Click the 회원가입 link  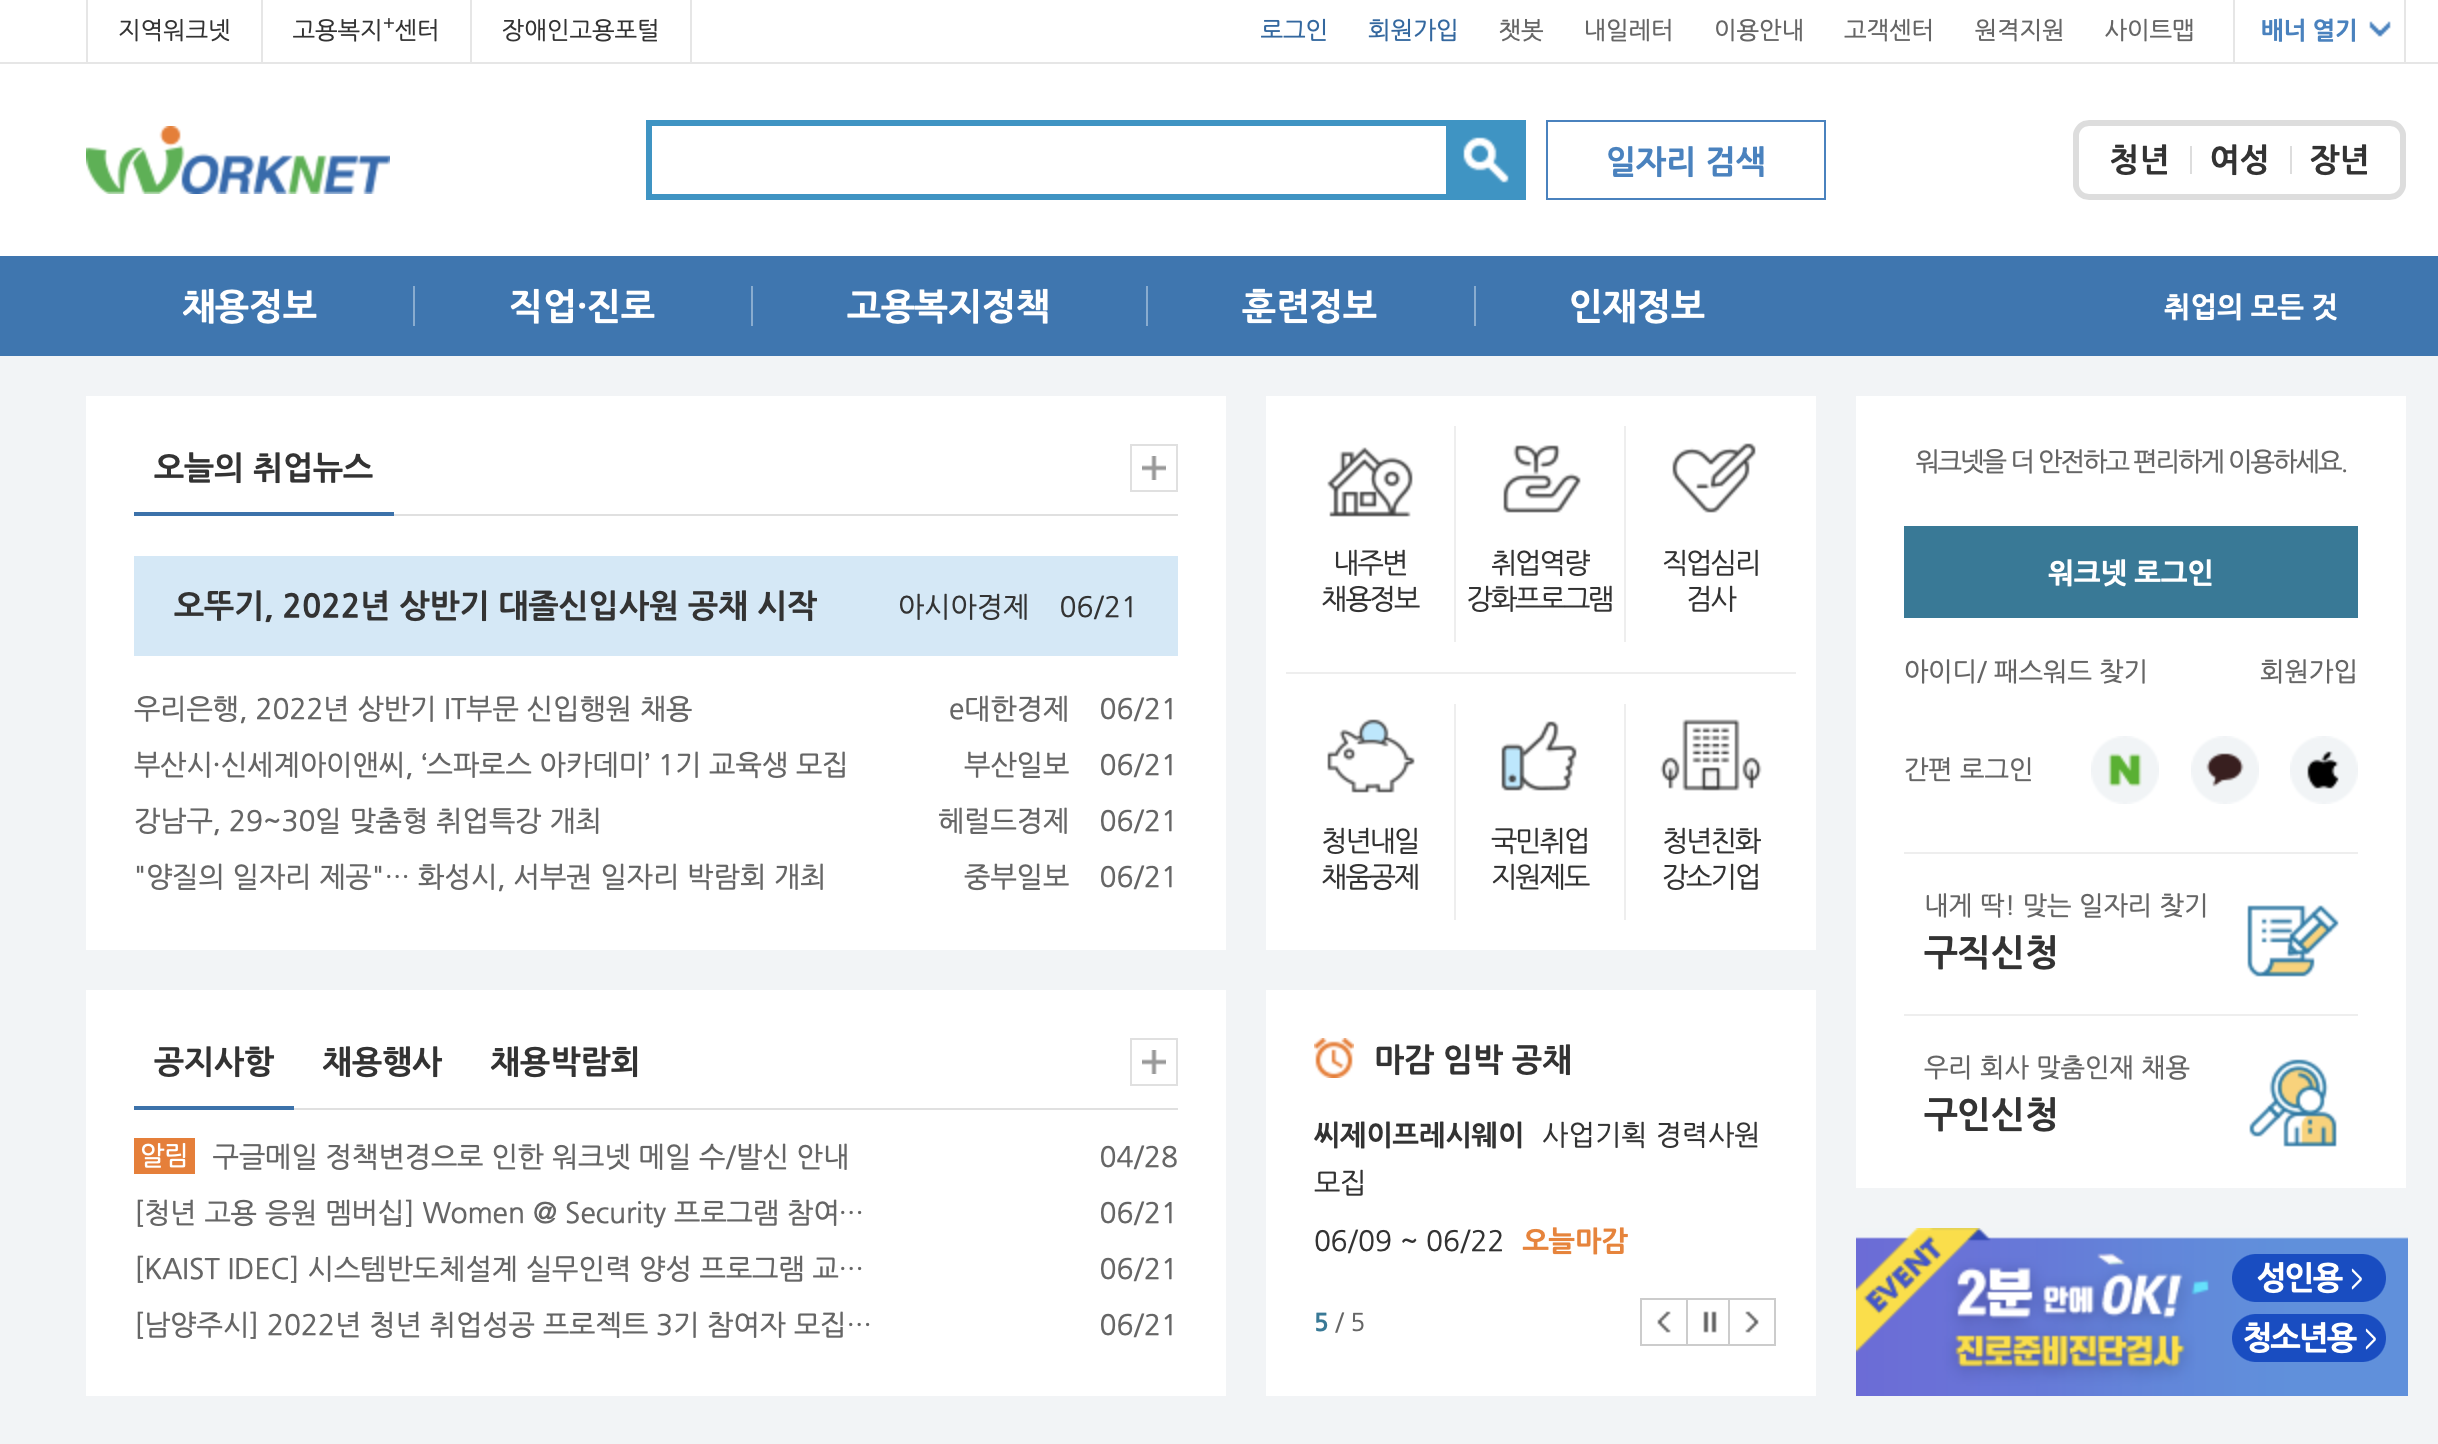[1410, 30]
